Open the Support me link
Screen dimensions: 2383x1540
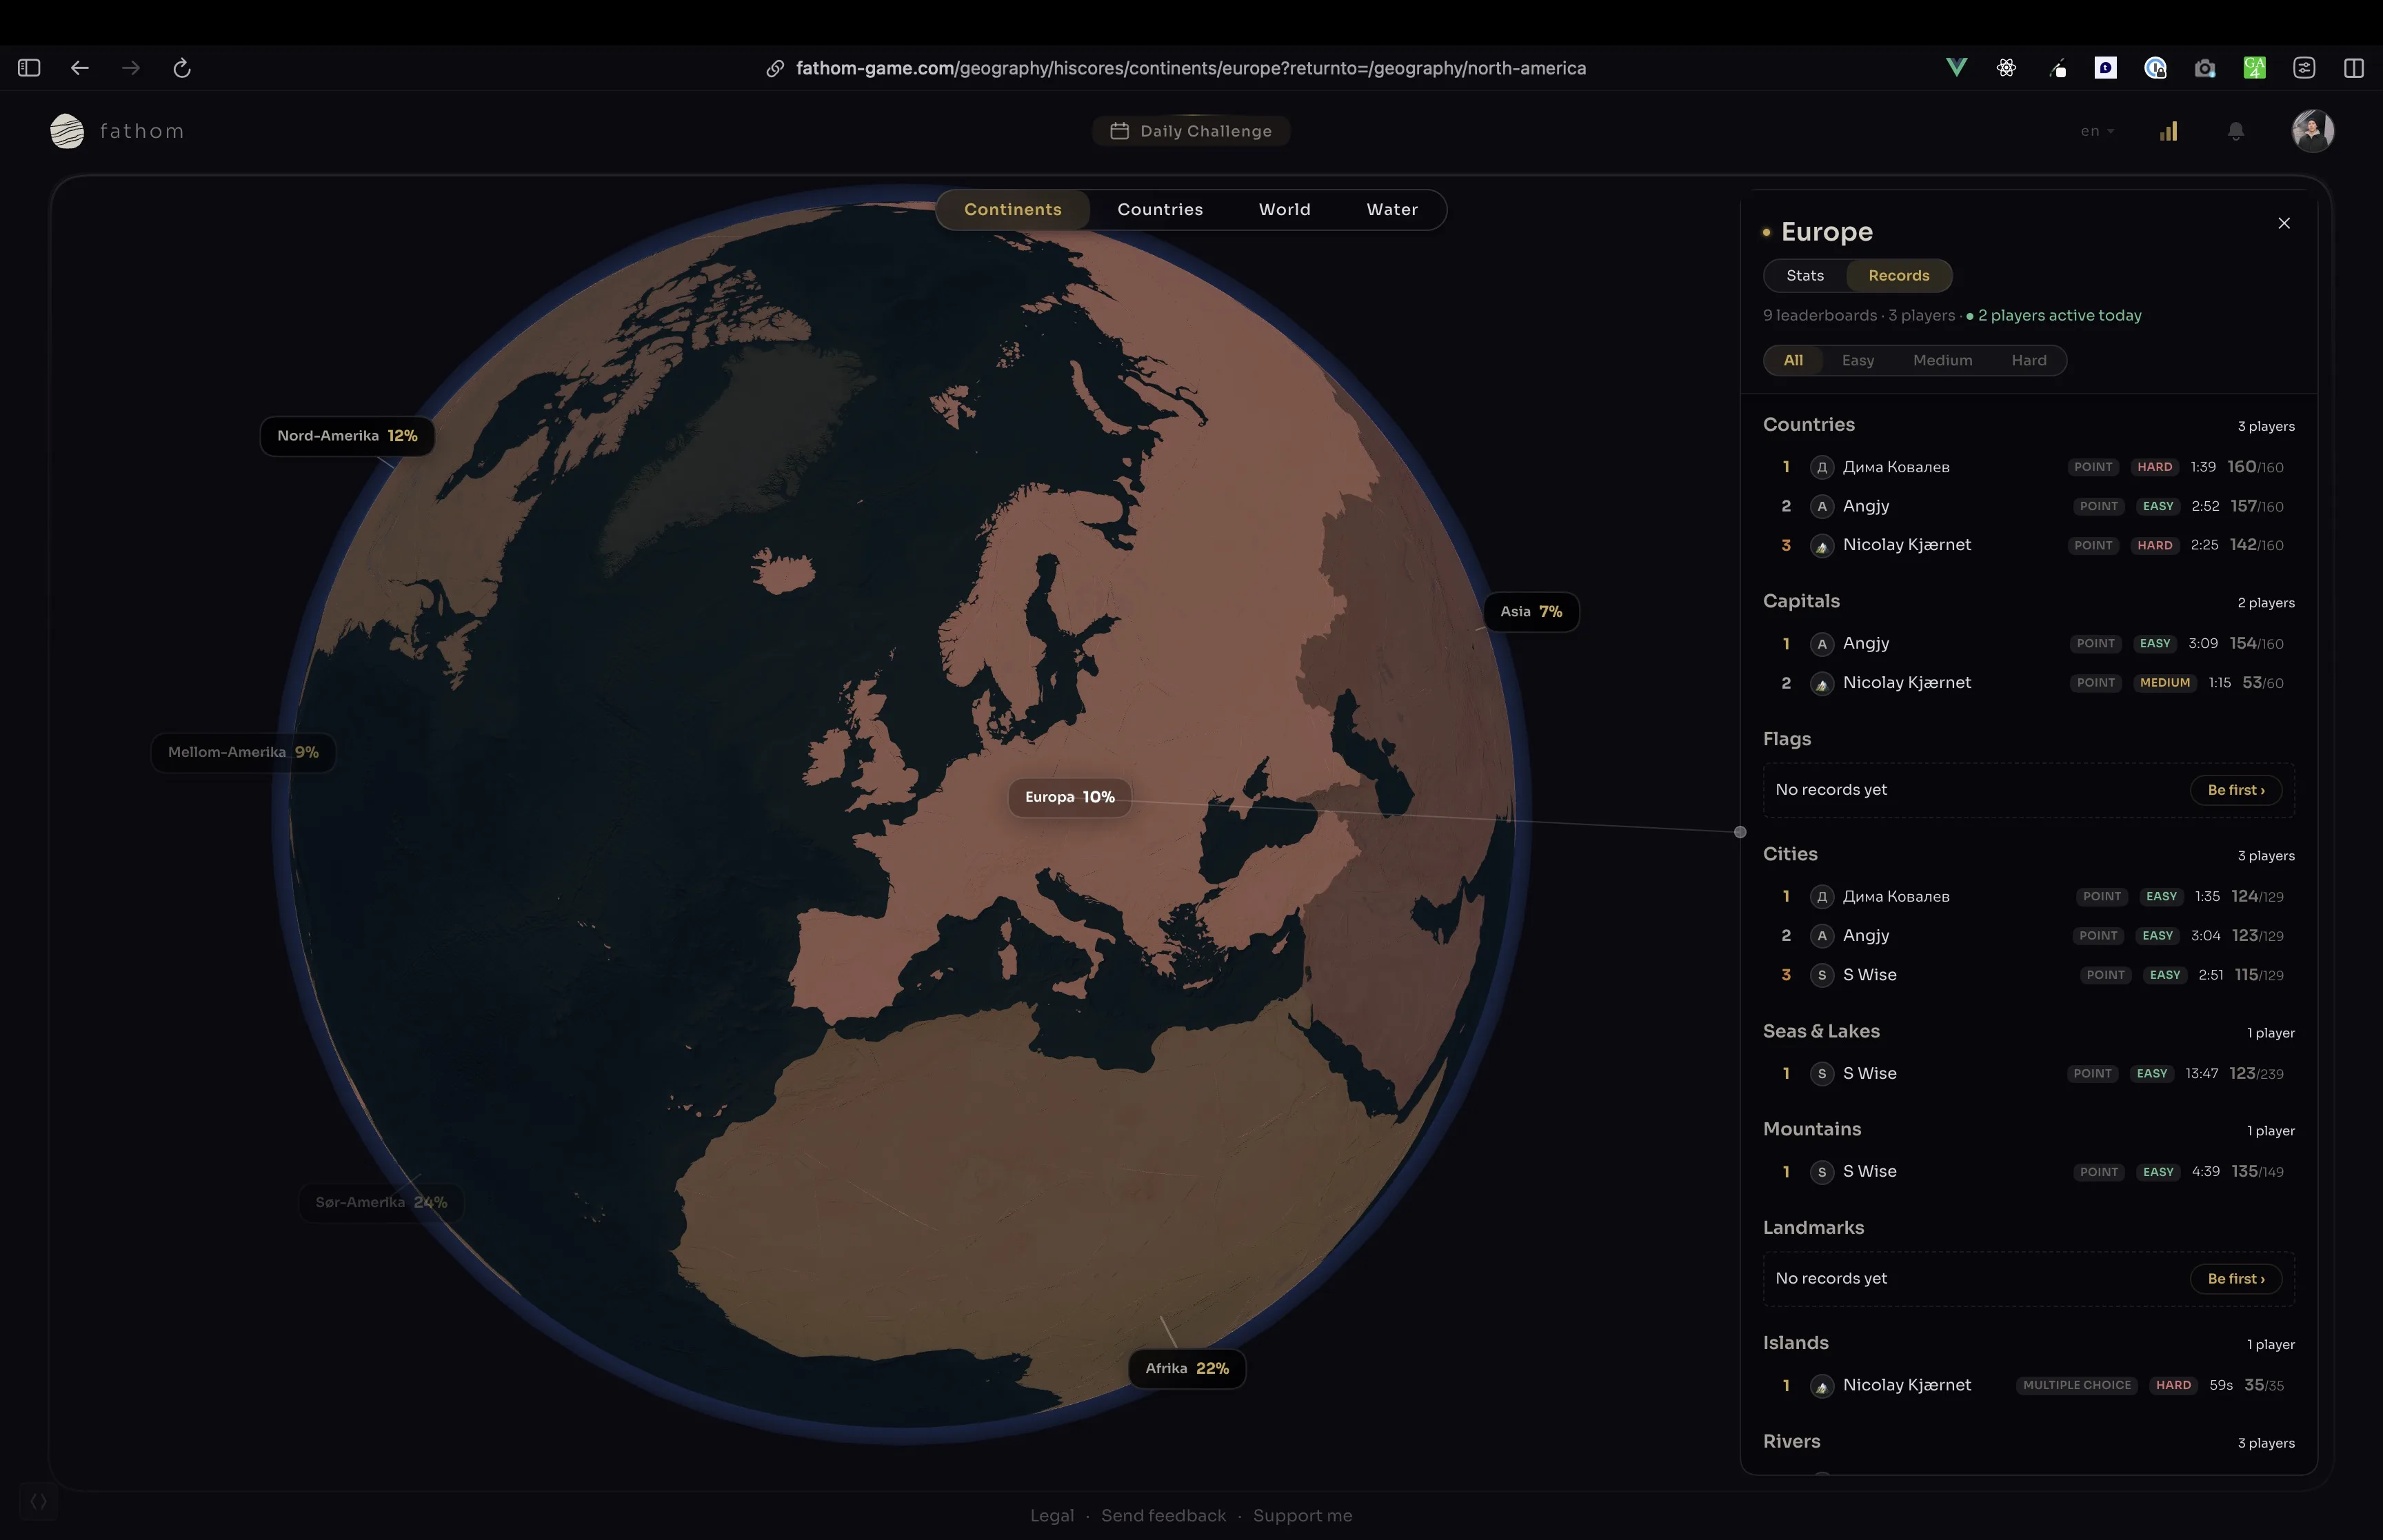point(1302,1515)
